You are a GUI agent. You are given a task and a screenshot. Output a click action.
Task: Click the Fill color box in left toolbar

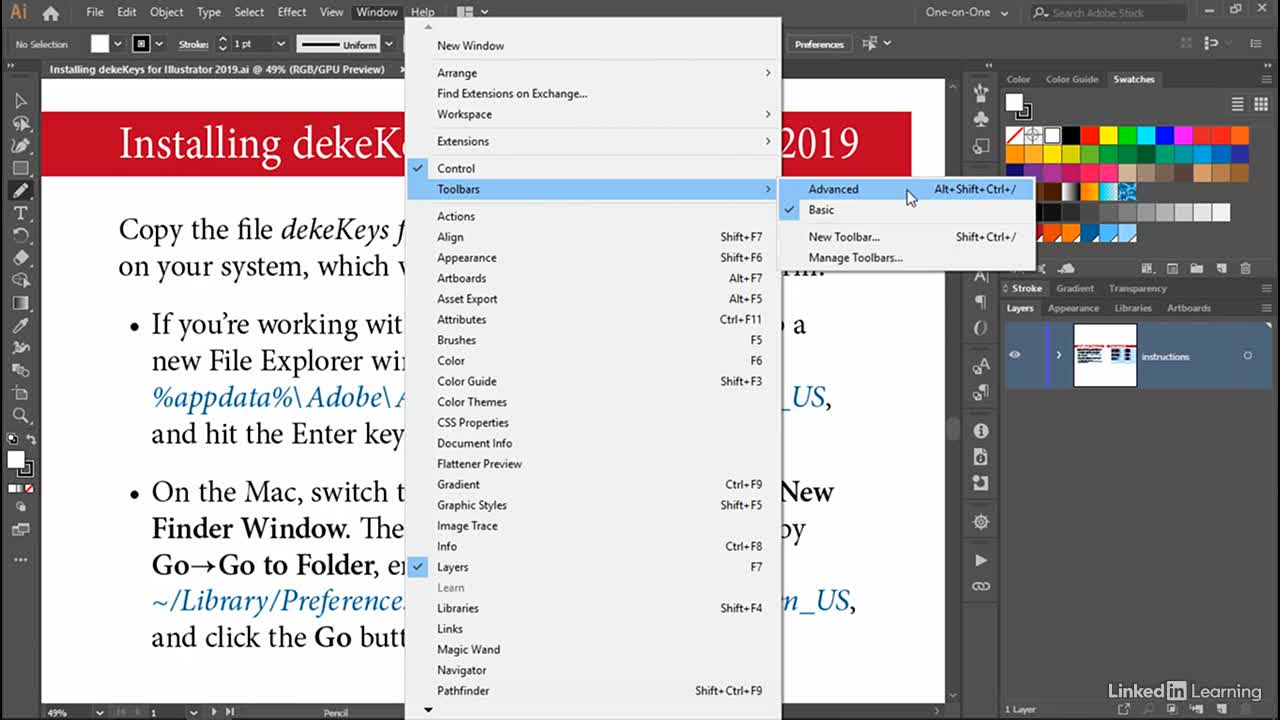(x=15, y=460)
